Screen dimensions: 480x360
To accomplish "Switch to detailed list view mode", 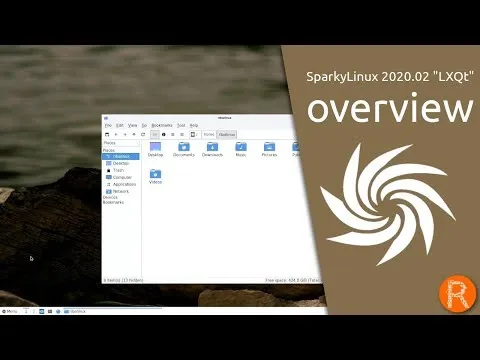I will point(182,134).
